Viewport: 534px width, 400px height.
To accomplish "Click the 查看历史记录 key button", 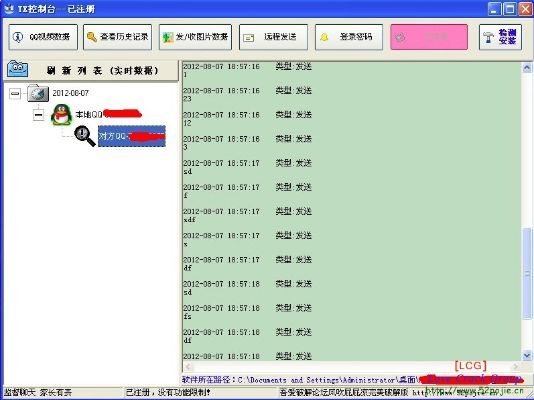I will (117, 37).
